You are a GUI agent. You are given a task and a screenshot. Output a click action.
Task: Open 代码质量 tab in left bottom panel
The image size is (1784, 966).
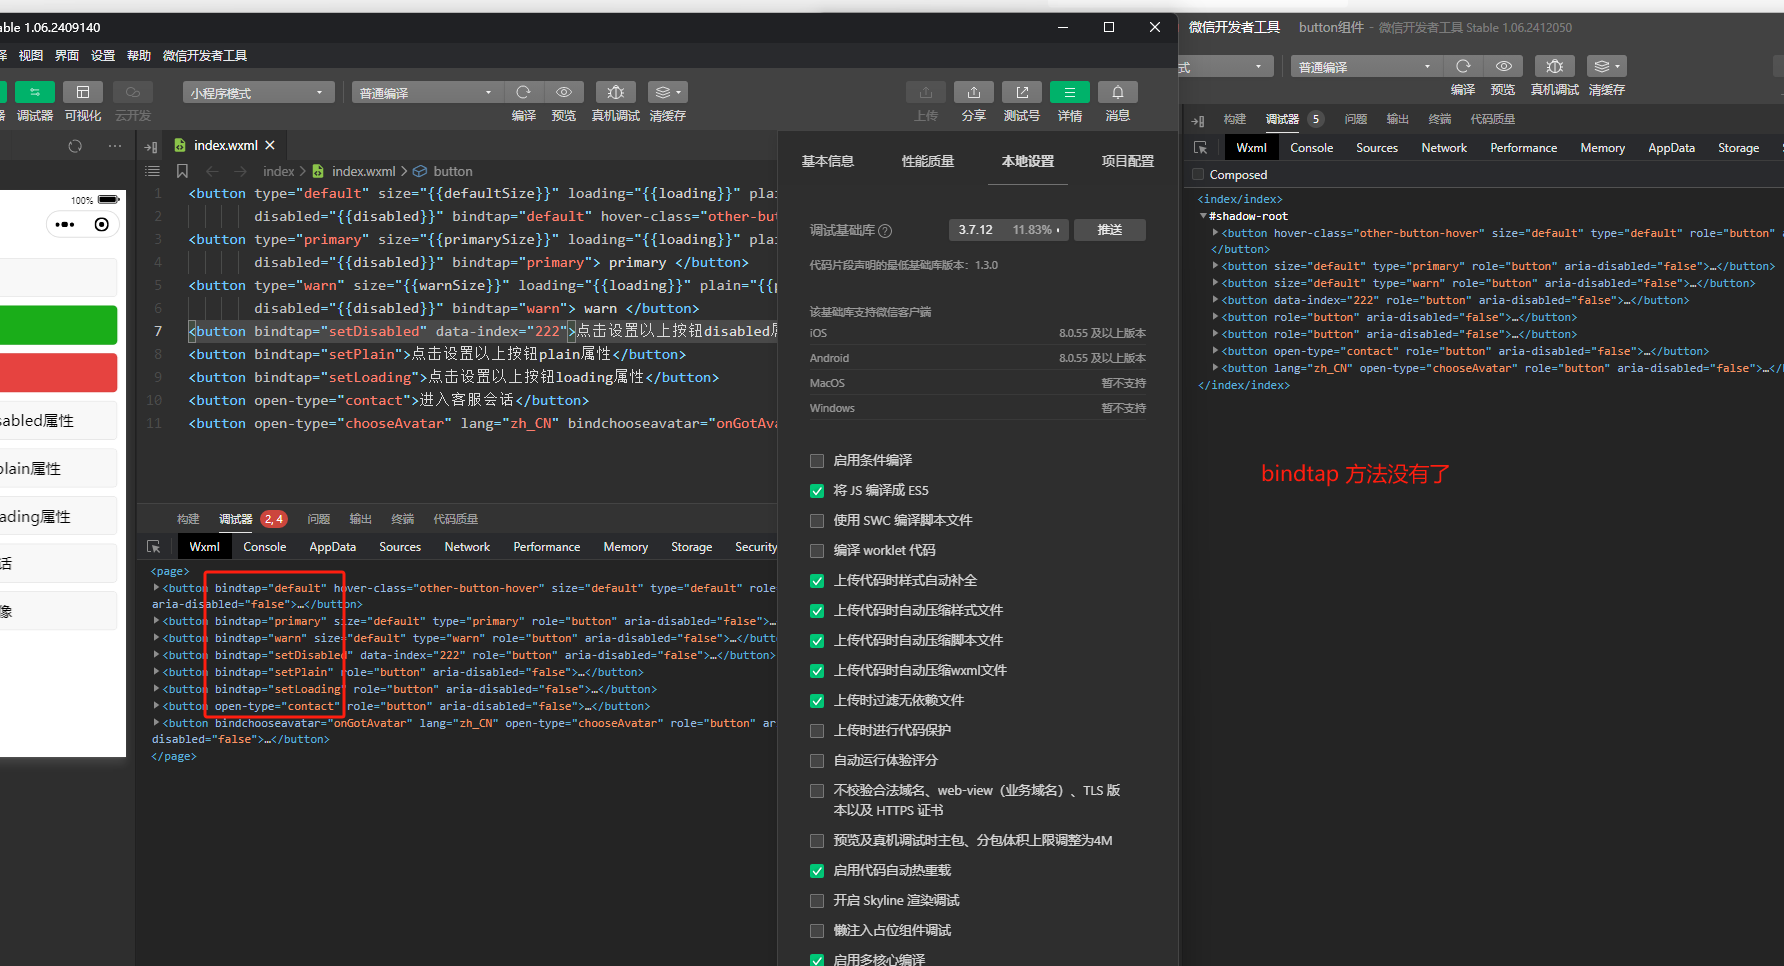(456, 519)
